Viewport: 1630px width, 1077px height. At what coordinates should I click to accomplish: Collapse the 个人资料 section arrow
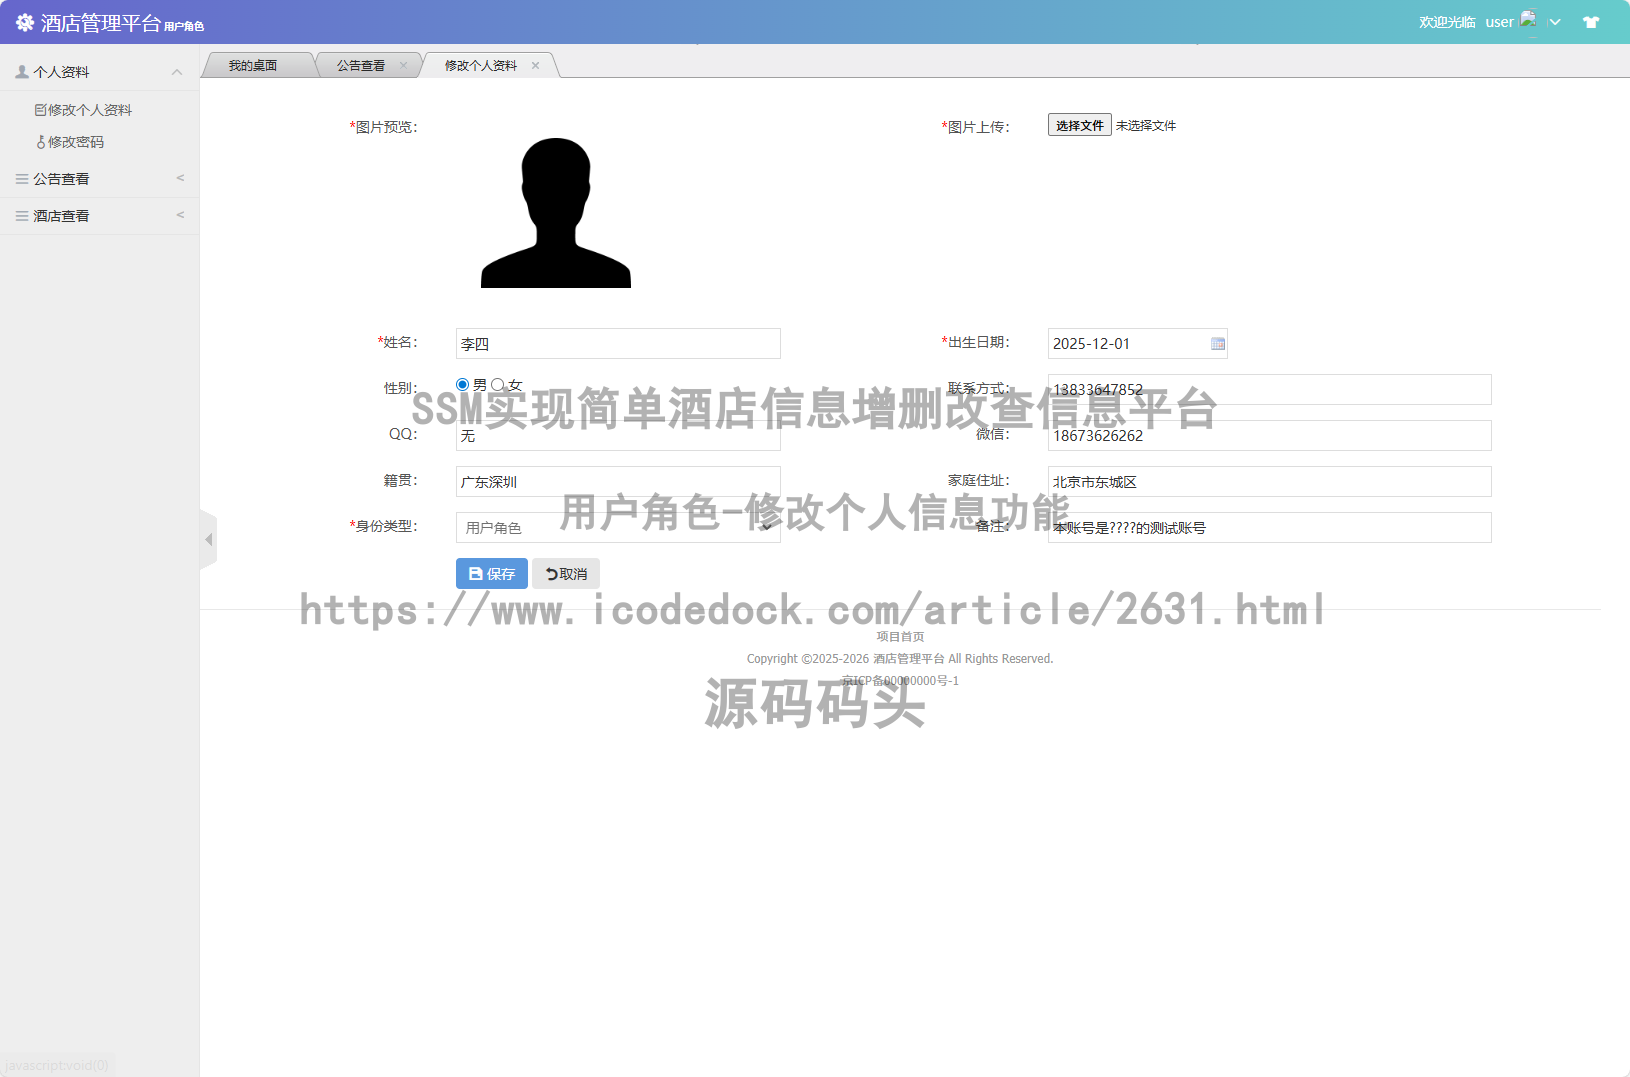[177, 71]
